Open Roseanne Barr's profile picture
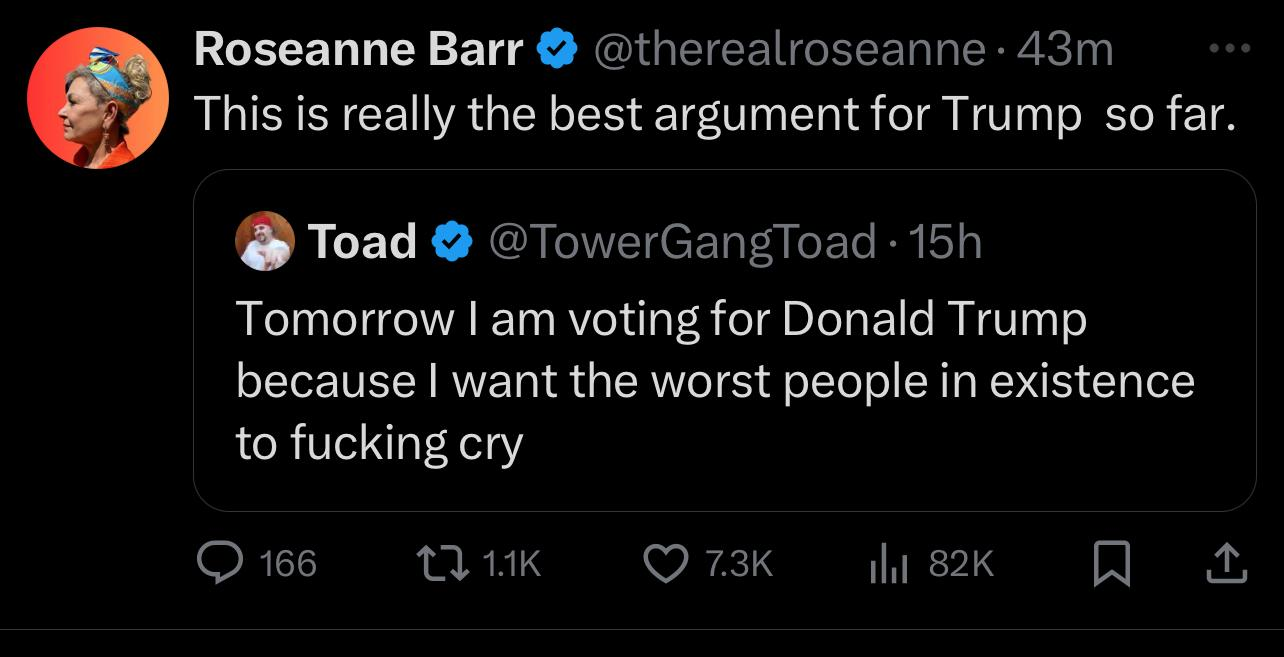 pos(96,97)
